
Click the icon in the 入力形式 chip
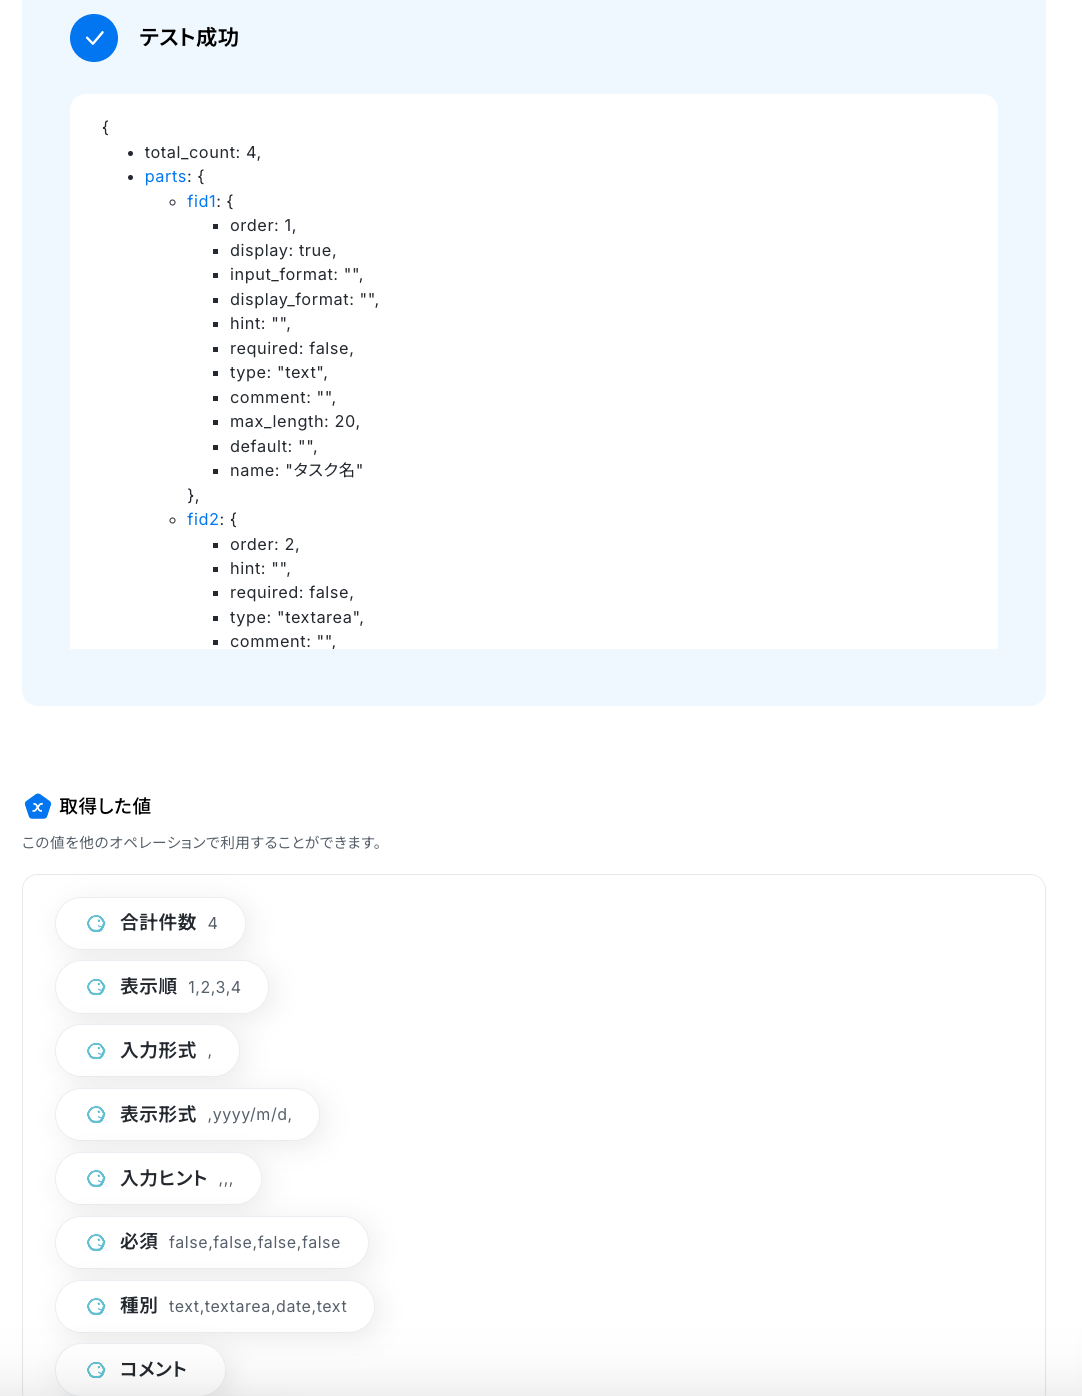click(x=96, y=1051)
